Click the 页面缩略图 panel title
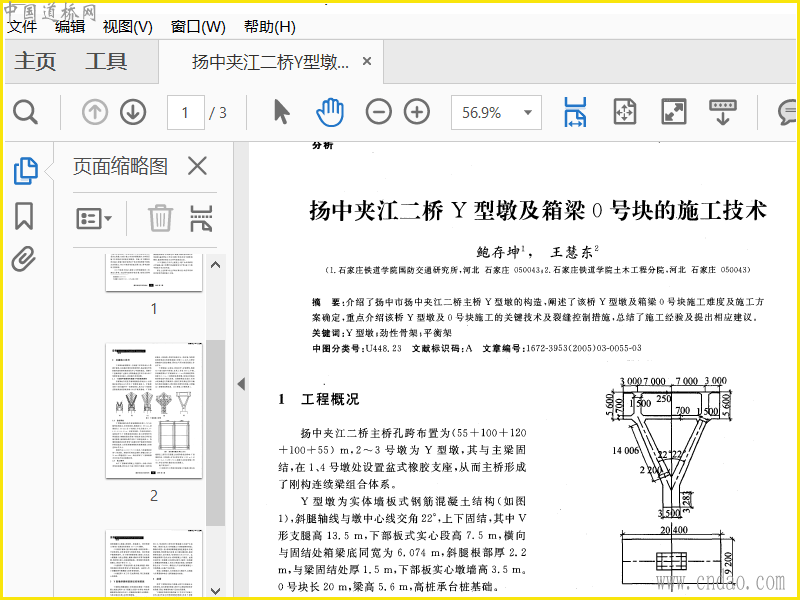 tap(120, 166)
